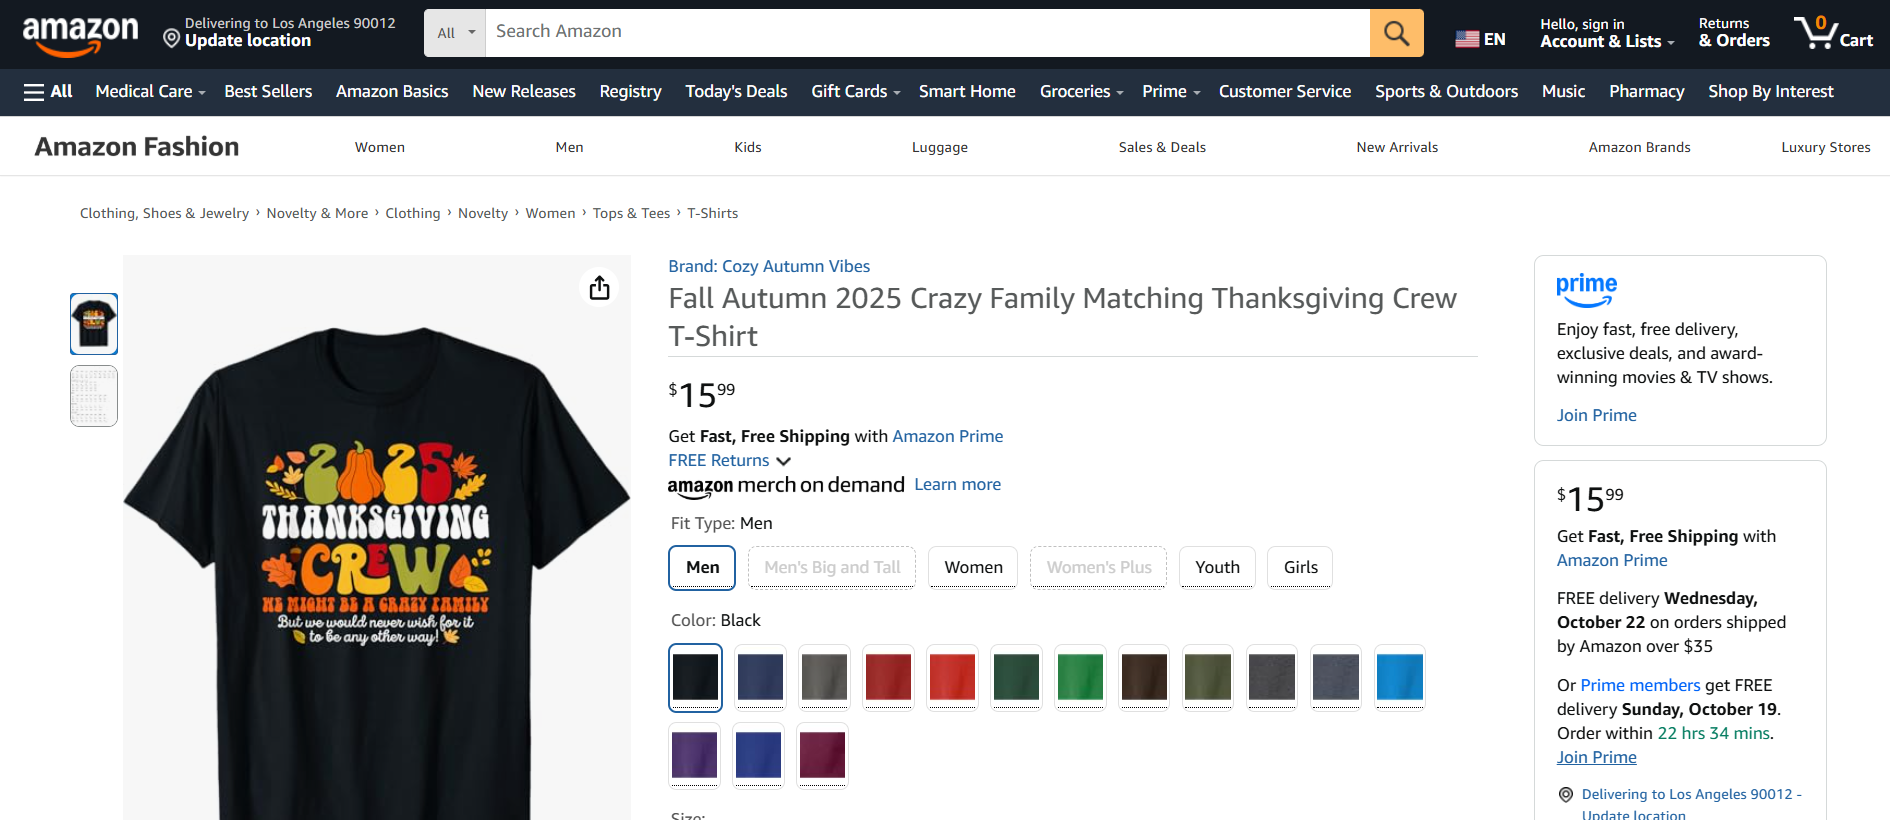Open the shopping cart icon
This screenshot has height=820, width=1890.
(1833, 33)
